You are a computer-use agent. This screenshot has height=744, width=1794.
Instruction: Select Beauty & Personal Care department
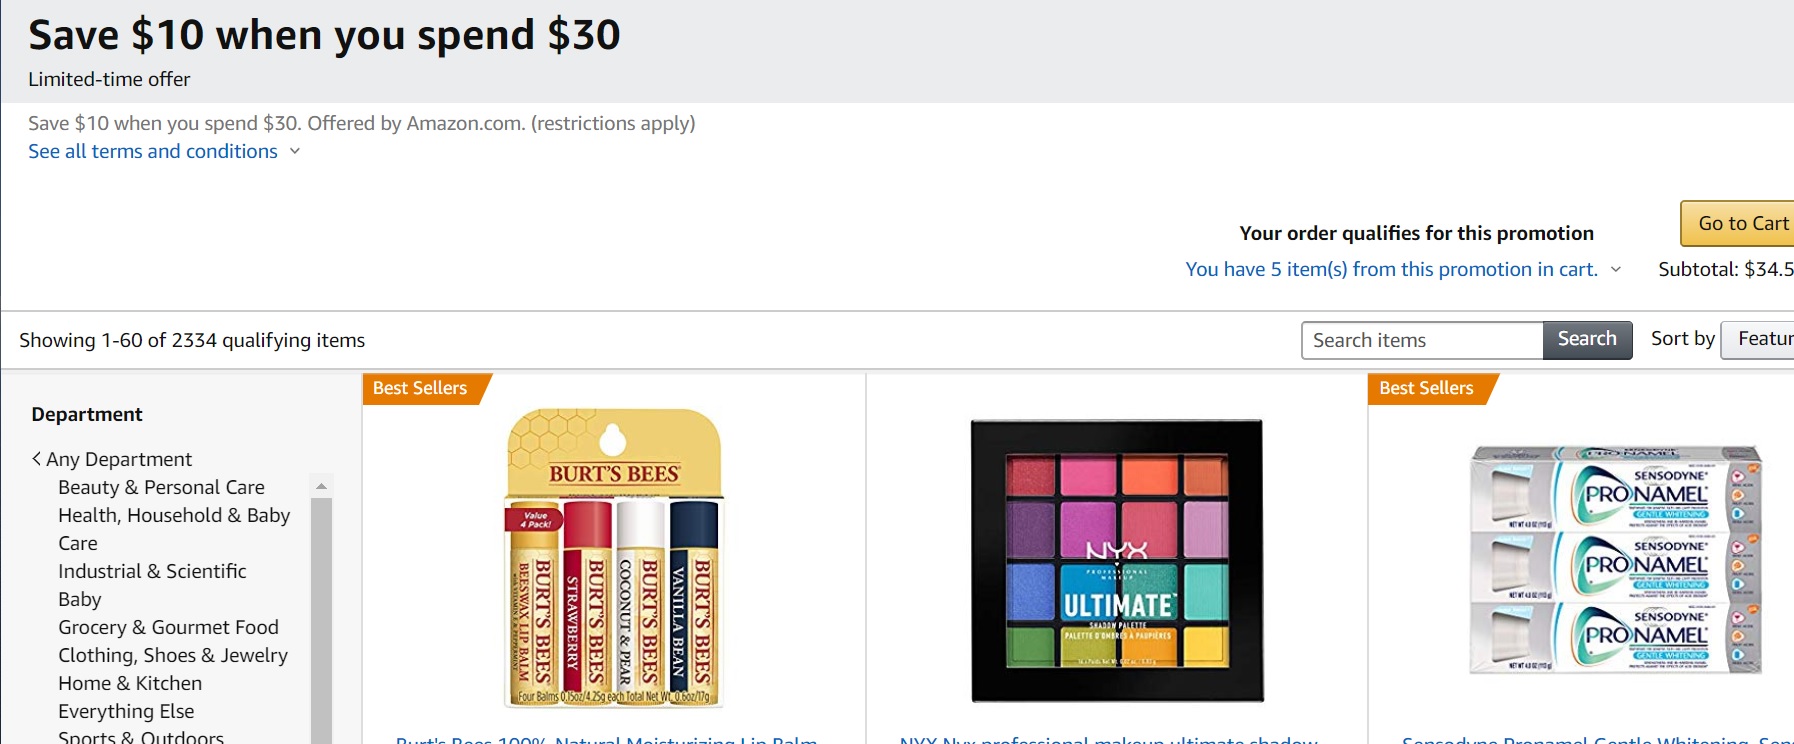click(x=161, y=487)
